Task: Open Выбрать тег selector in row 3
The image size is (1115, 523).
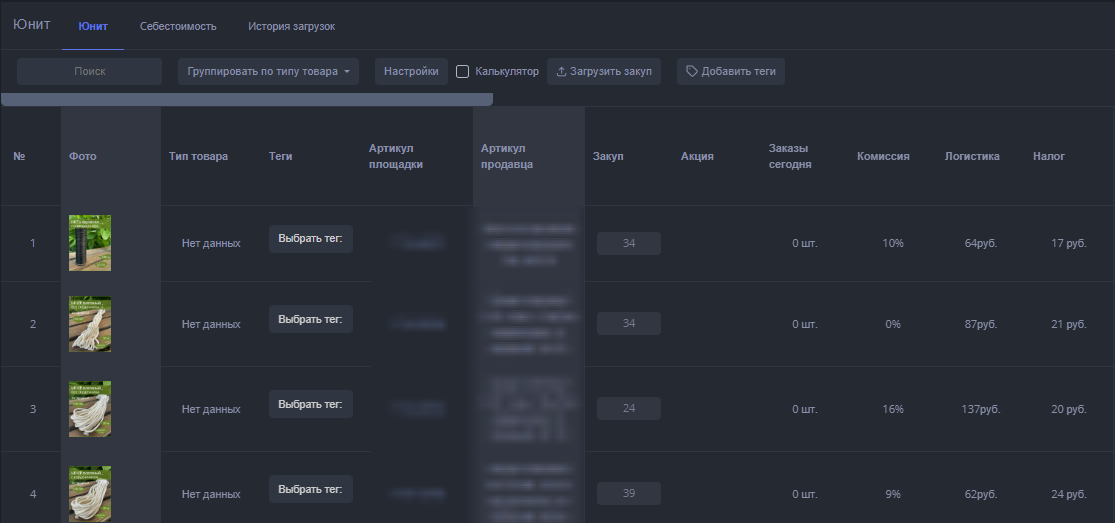Action: click(x=310, y=404)
